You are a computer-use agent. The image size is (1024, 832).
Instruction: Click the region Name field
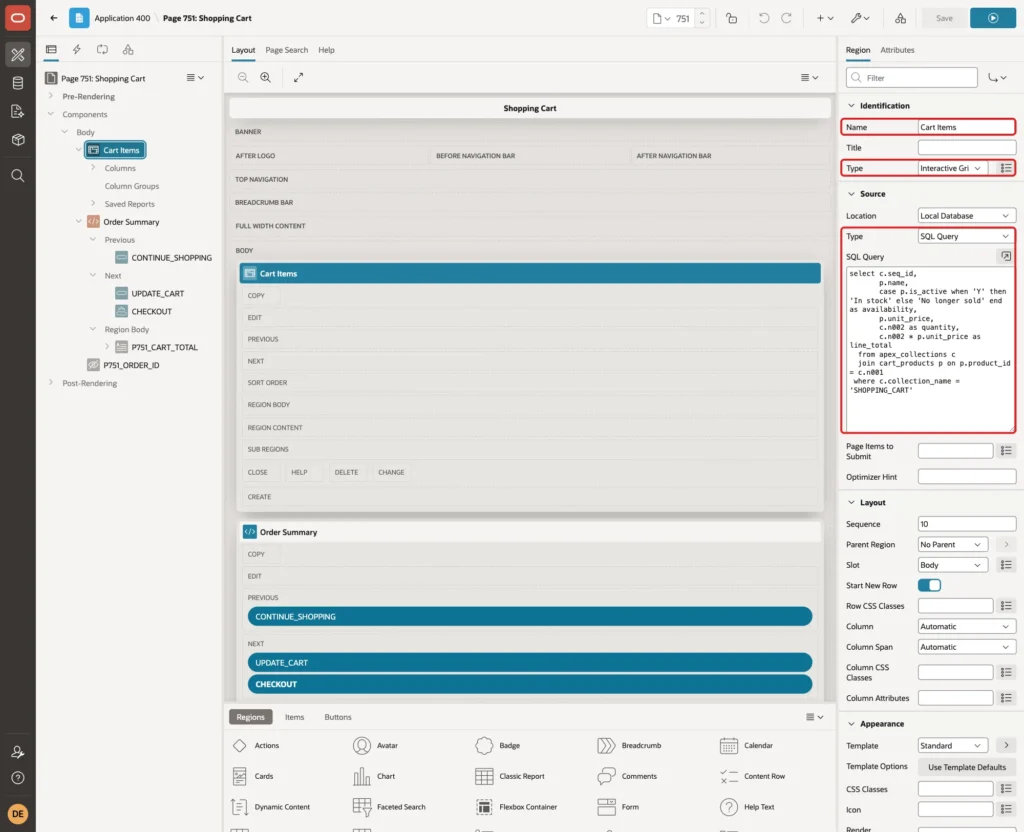pyautogui.click(x=967, y=127)
